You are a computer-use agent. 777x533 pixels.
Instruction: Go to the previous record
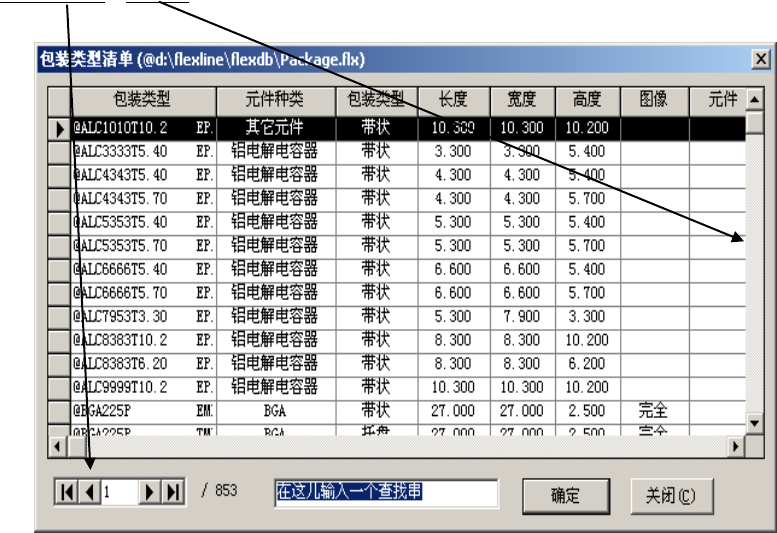click(90, 492)
